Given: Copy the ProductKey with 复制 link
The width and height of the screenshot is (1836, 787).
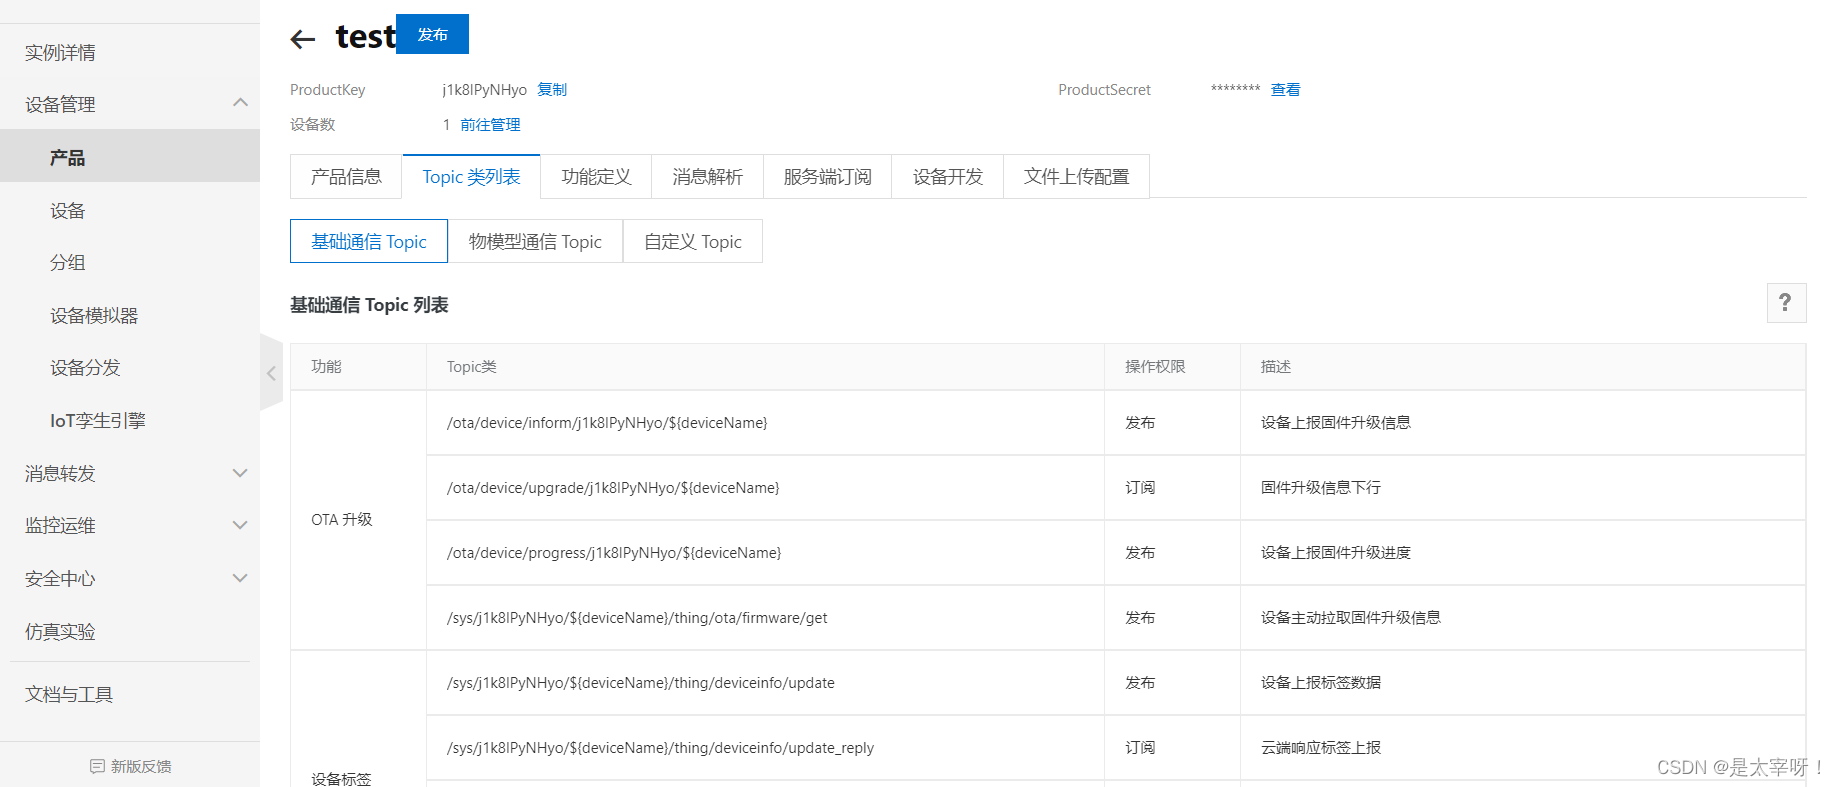Looking at the screenshot, I should tap(552, 89).
